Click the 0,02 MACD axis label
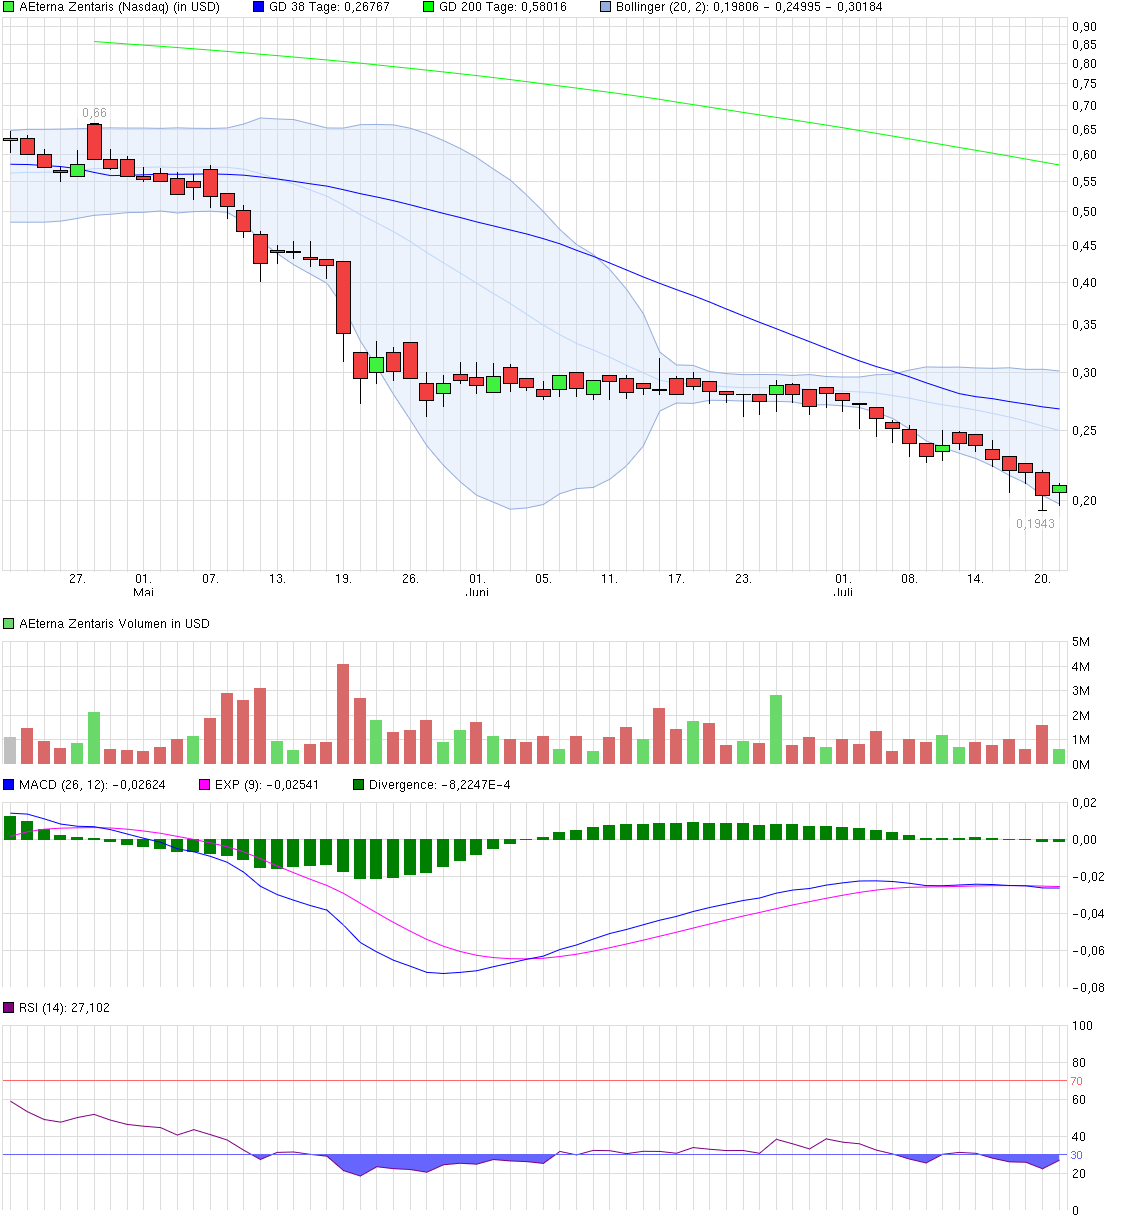Image resolution: width=1125 pixels, height=1225 pixels. [x=1084, y=803]
